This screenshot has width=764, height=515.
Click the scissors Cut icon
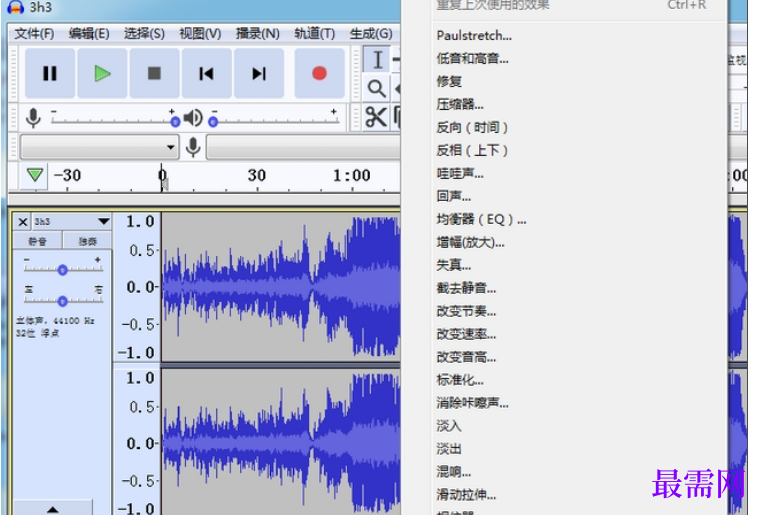point(375,118)
